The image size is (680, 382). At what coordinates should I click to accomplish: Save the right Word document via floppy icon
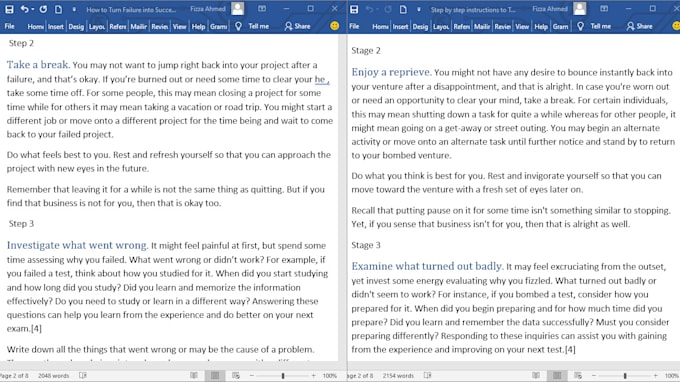(354, 9)
